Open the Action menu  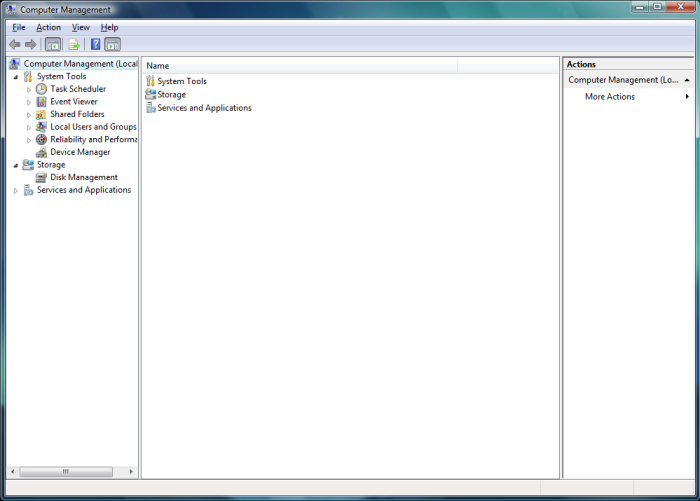(48, 27)
